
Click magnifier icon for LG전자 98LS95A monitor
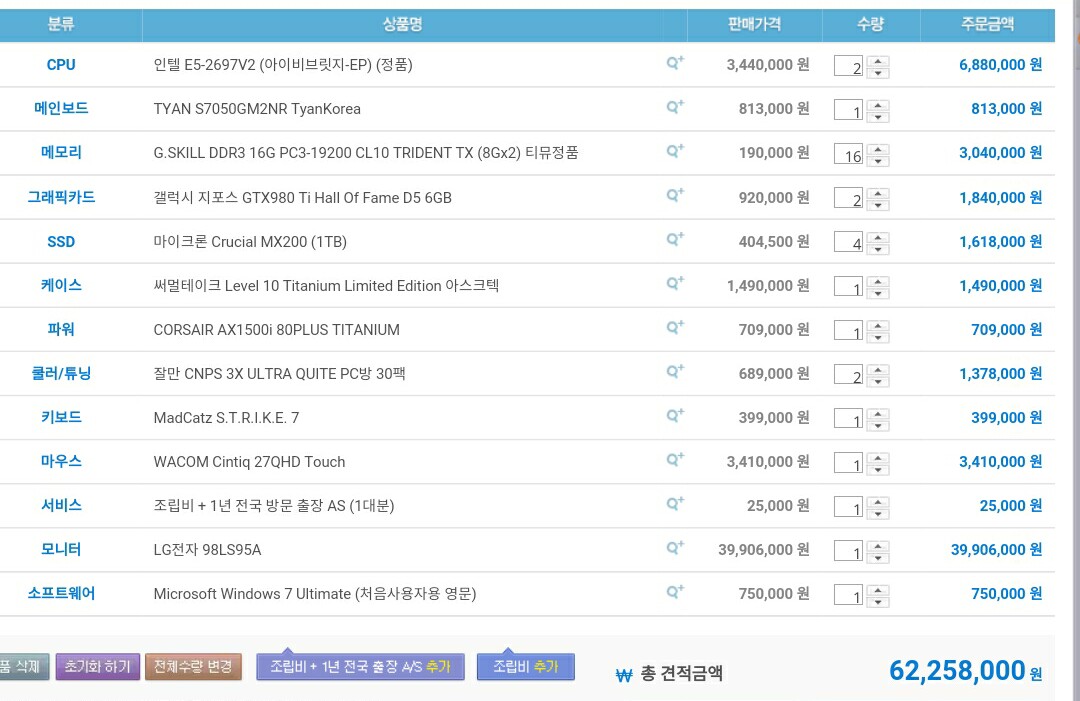point(675,548)
